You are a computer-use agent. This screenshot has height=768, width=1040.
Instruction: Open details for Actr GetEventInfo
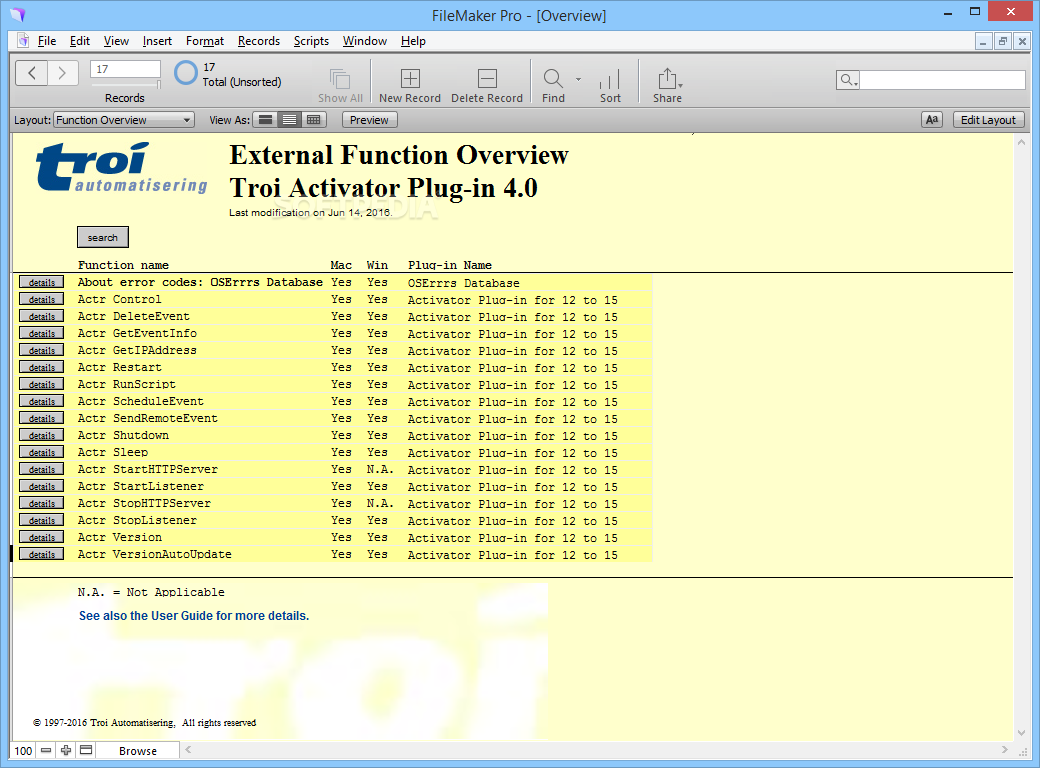(x=42, y=334)
